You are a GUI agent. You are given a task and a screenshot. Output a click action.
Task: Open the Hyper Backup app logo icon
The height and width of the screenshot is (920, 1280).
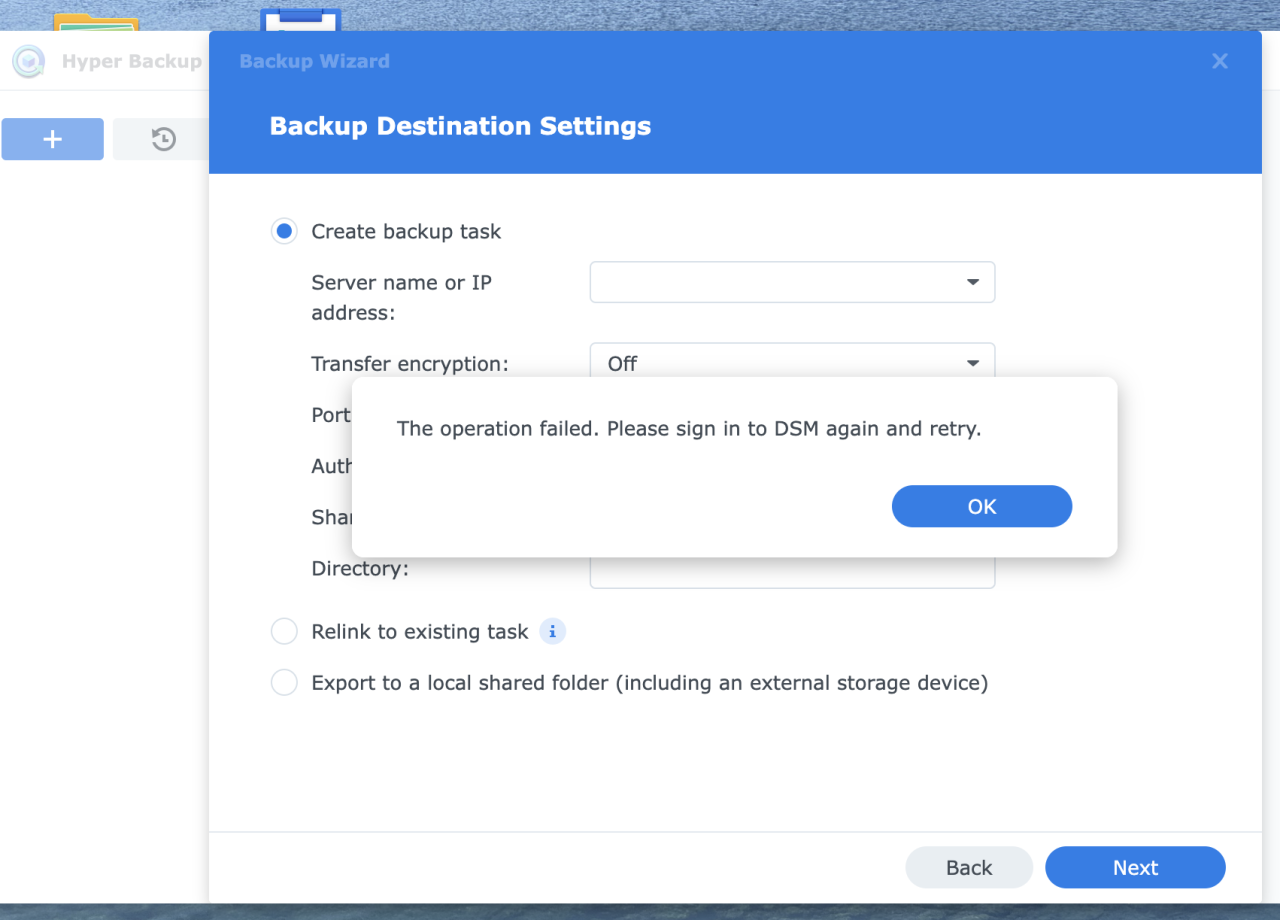pos(29,61)
